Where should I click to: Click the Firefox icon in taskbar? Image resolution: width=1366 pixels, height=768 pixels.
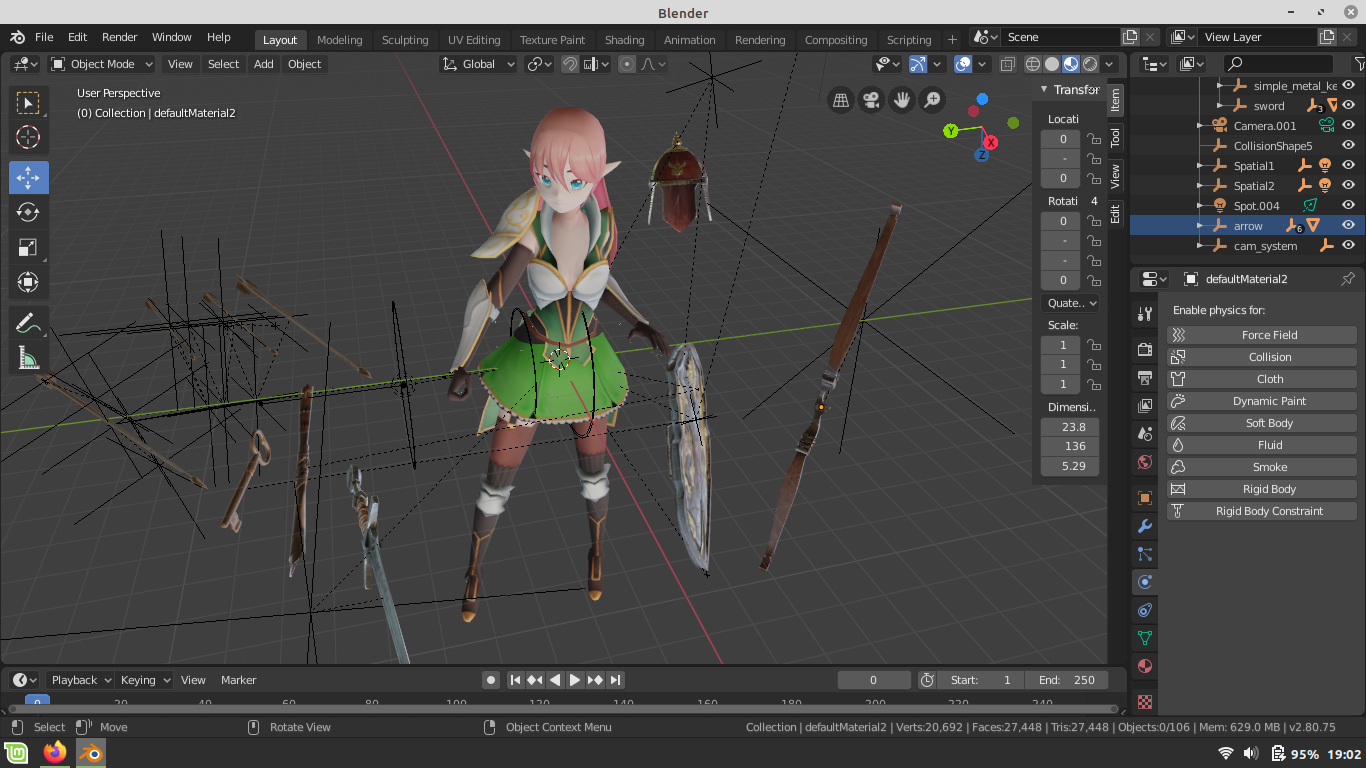point(55,752)
